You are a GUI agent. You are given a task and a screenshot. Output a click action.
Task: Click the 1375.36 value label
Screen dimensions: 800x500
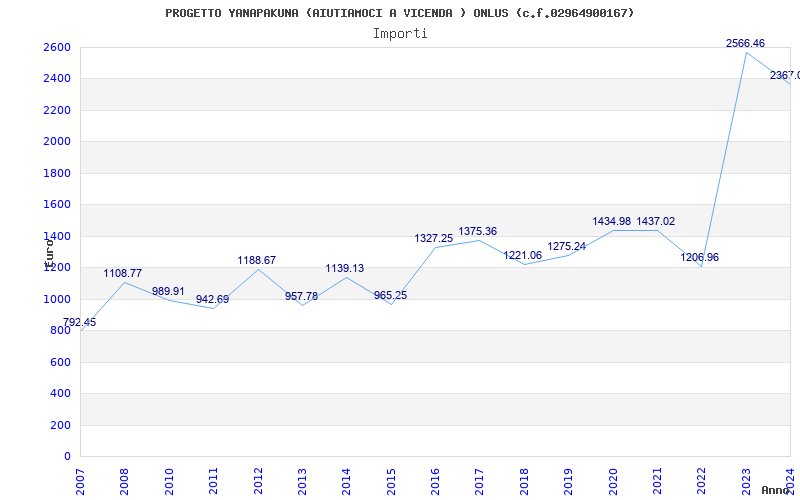point(478,231)
